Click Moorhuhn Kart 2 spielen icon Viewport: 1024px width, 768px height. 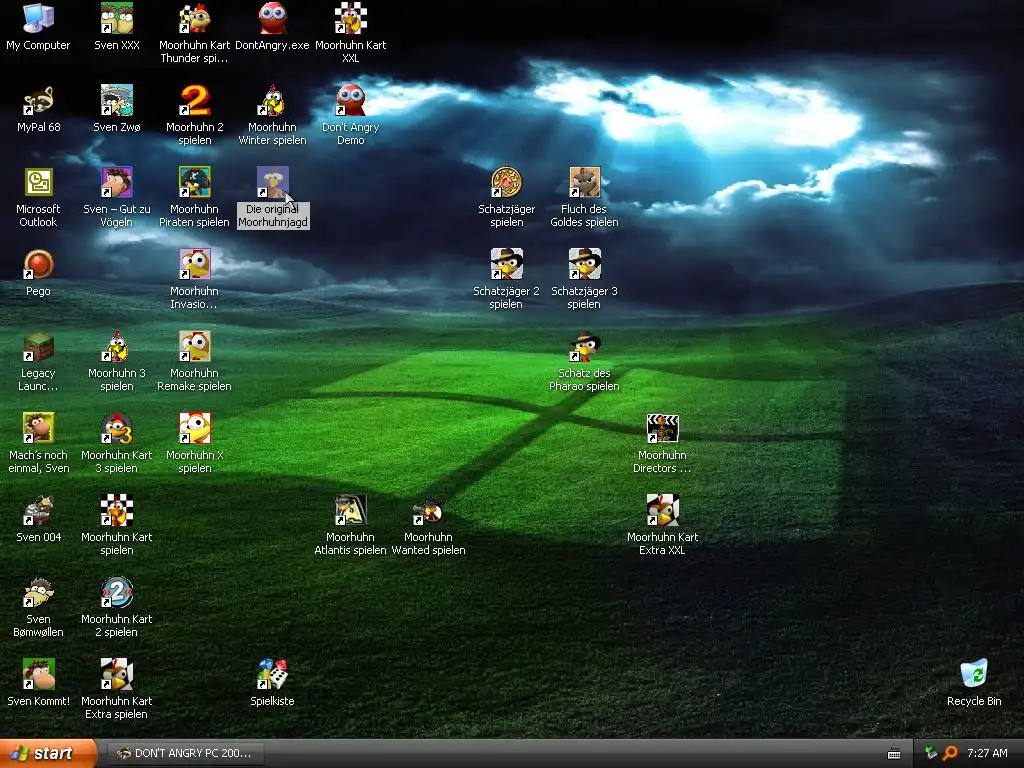pyautogui.click(x=116, y=593)
